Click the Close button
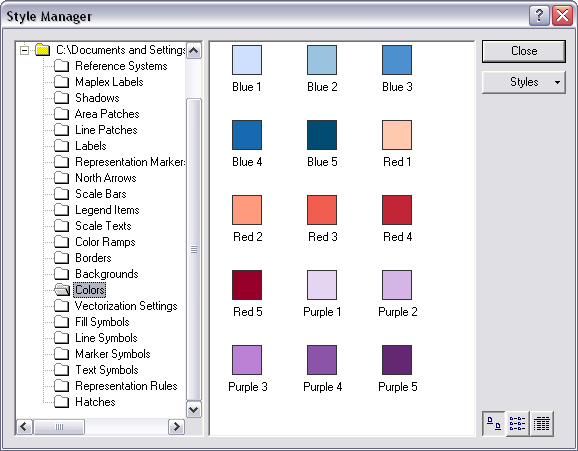 click(x=523, y=51)
